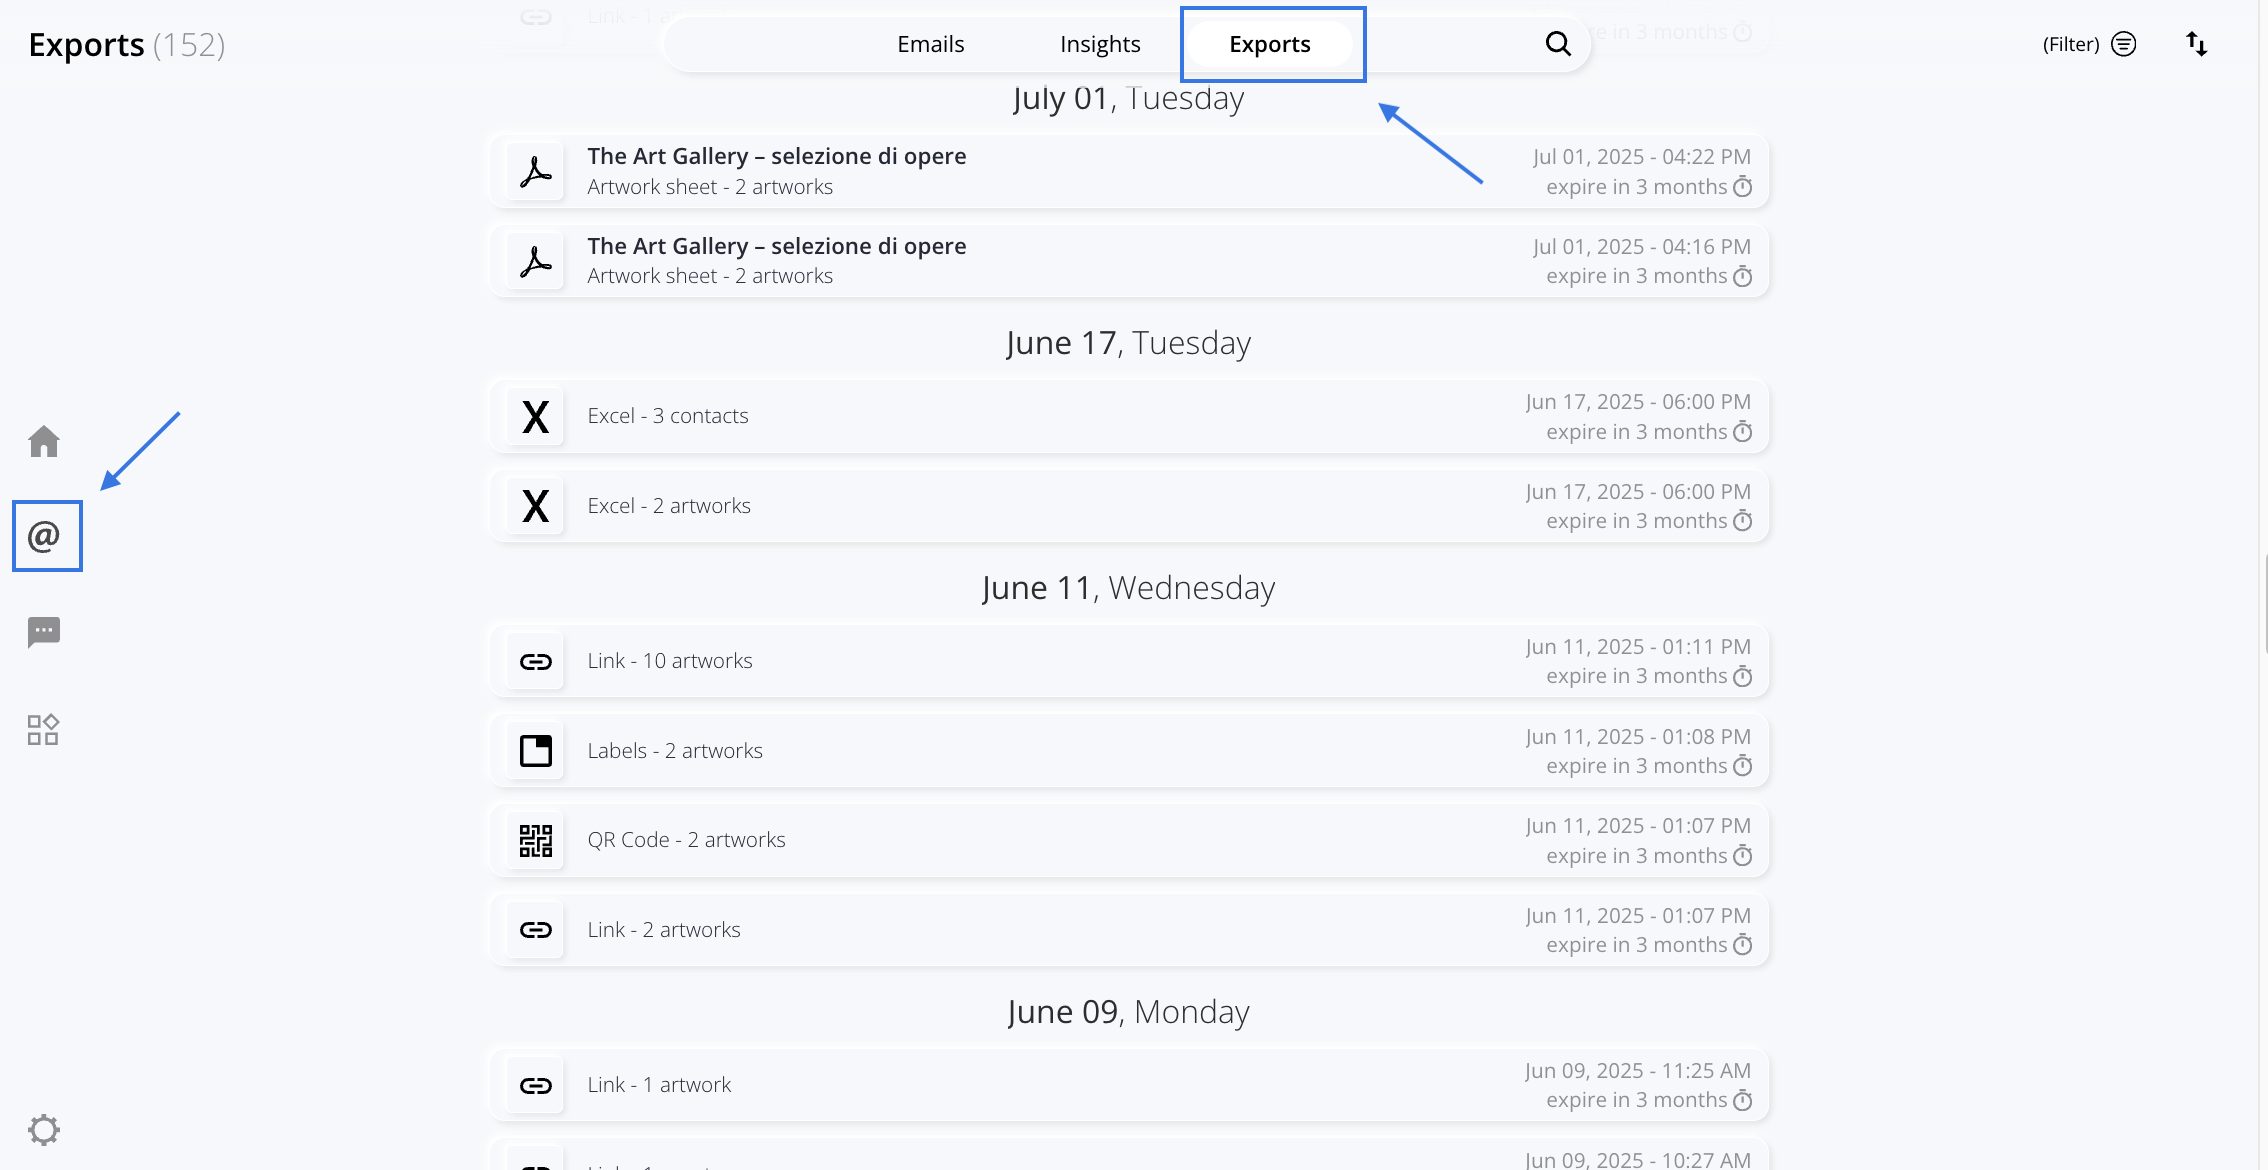Open settings gear at bottom left
This screenshot has height=1170, width=2268.
tap(44, 1130)
